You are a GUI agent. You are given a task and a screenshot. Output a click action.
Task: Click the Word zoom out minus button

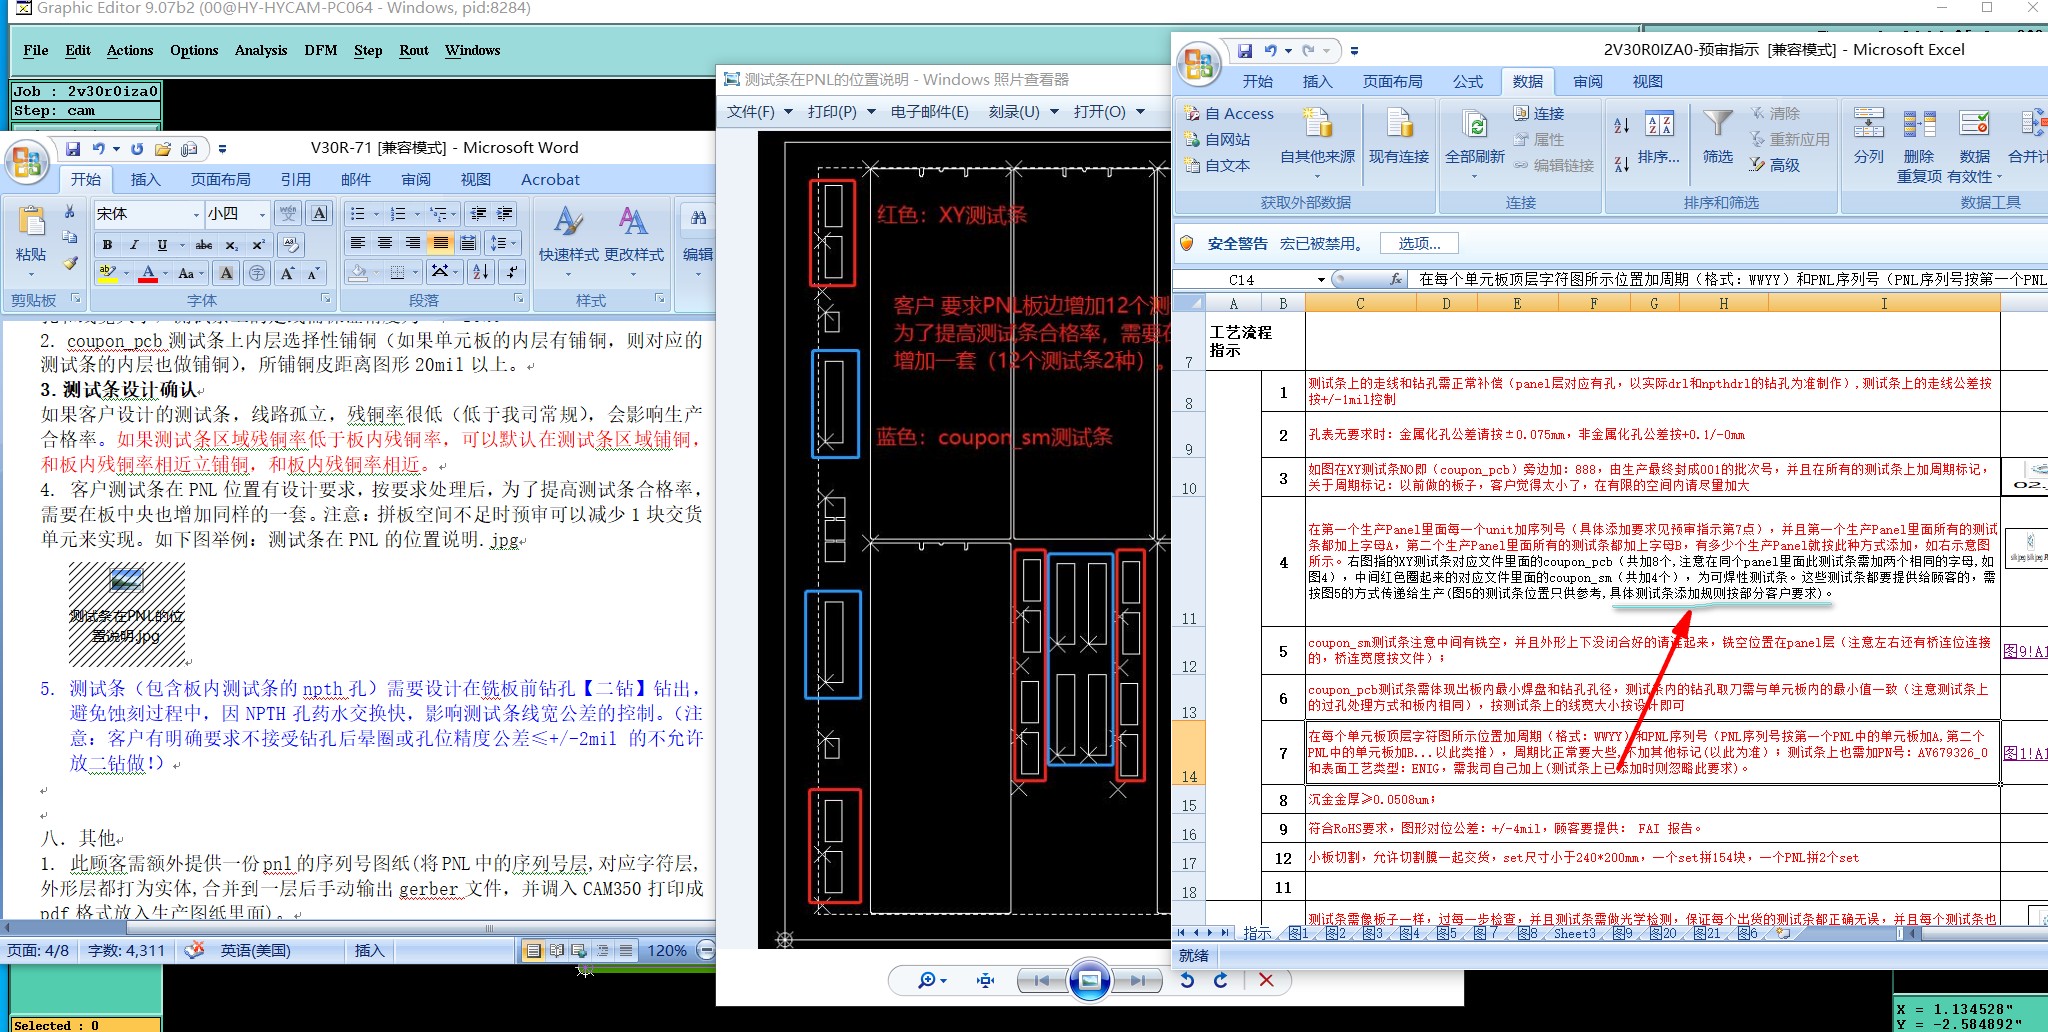706,950
